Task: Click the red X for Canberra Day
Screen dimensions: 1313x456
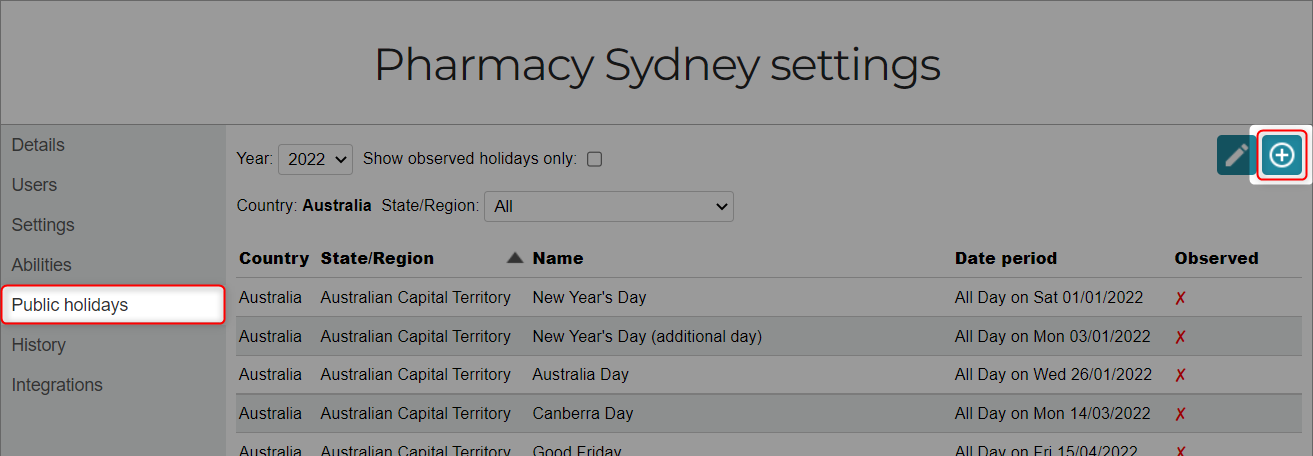Action: tap(1180, 414)
